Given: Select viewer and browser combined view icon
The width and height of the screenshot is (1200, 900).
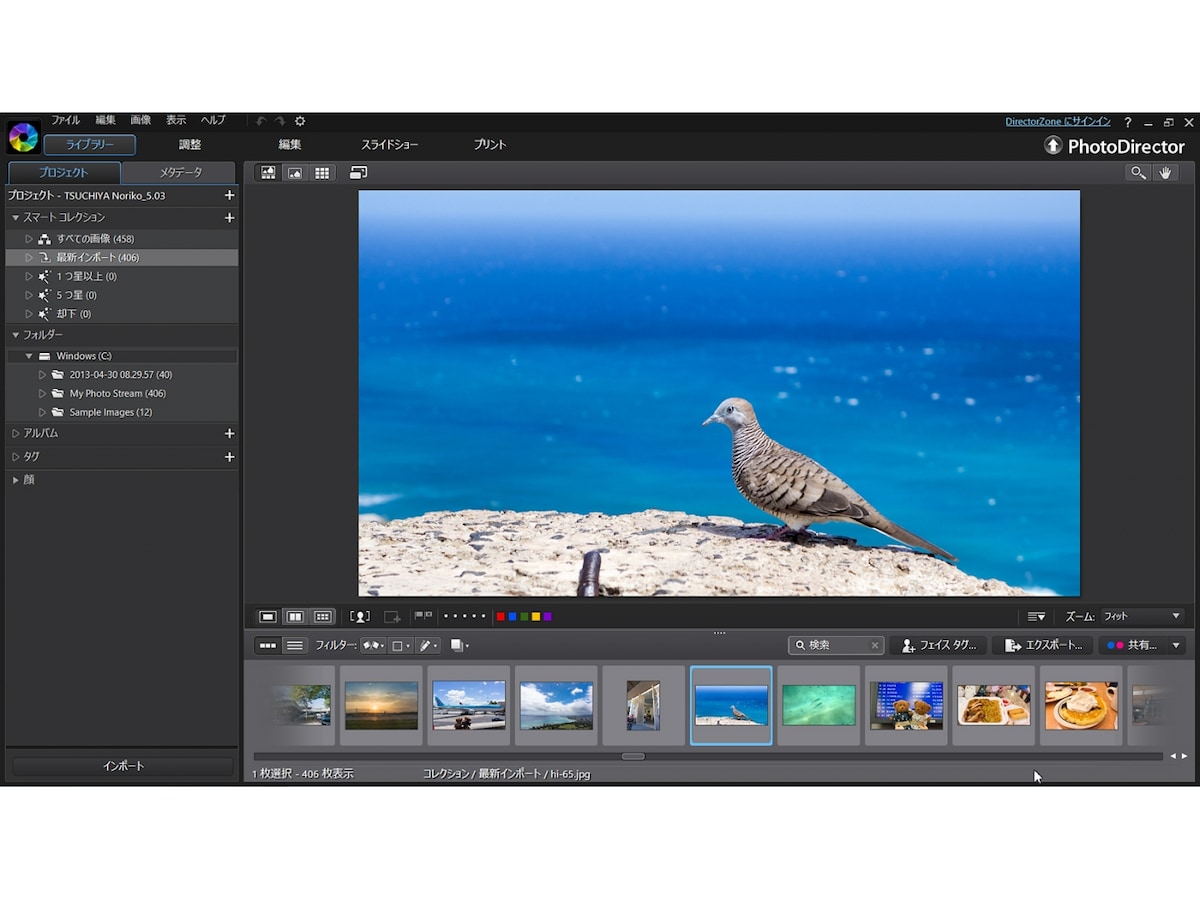Looking at the screenshot, I should click(268, 173).
